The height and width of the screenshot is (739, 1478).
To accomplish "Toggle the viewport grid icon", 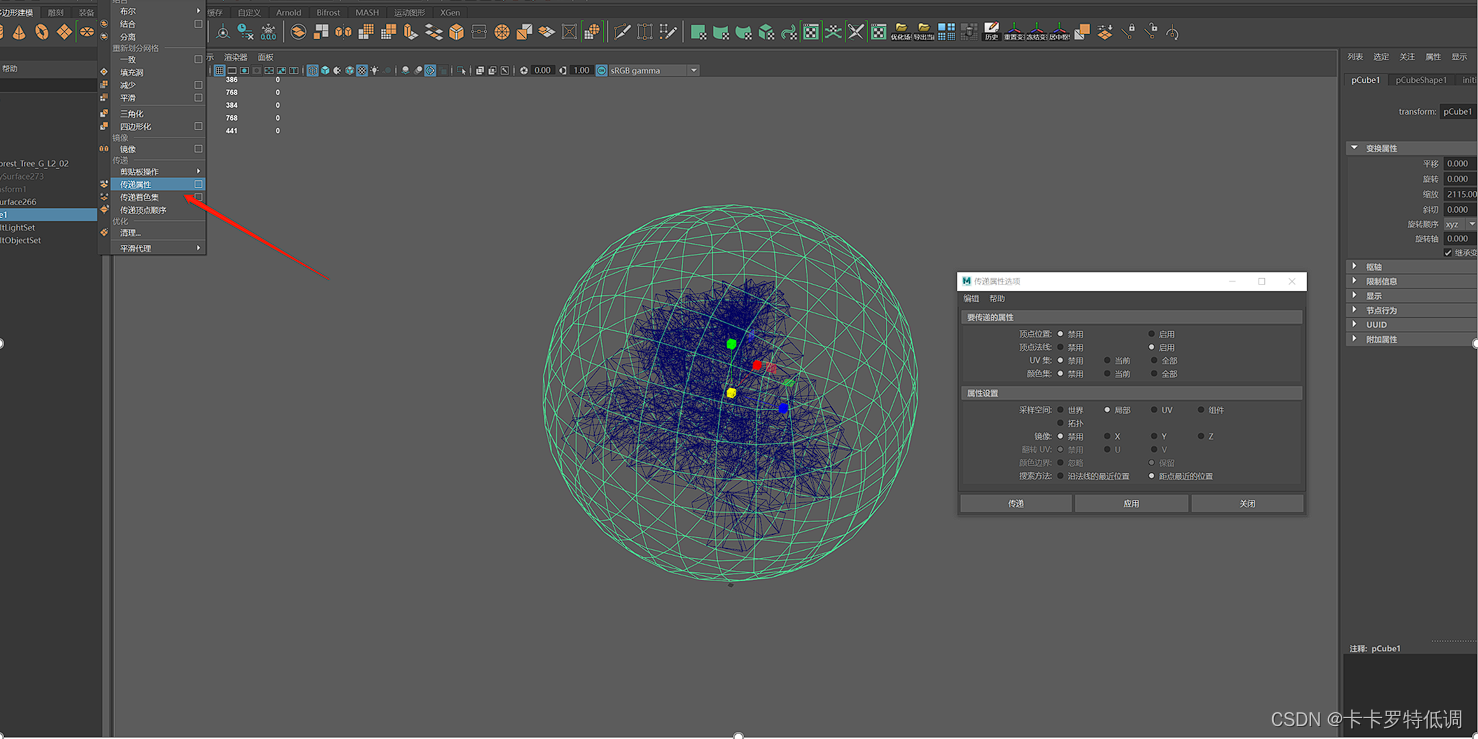I will tap(219, 71).
